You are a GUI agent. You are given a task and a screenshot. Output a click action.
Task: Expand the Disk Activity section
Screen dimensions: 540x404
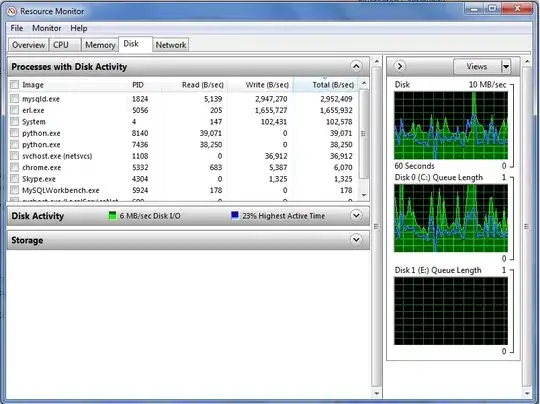pos(356,216)
